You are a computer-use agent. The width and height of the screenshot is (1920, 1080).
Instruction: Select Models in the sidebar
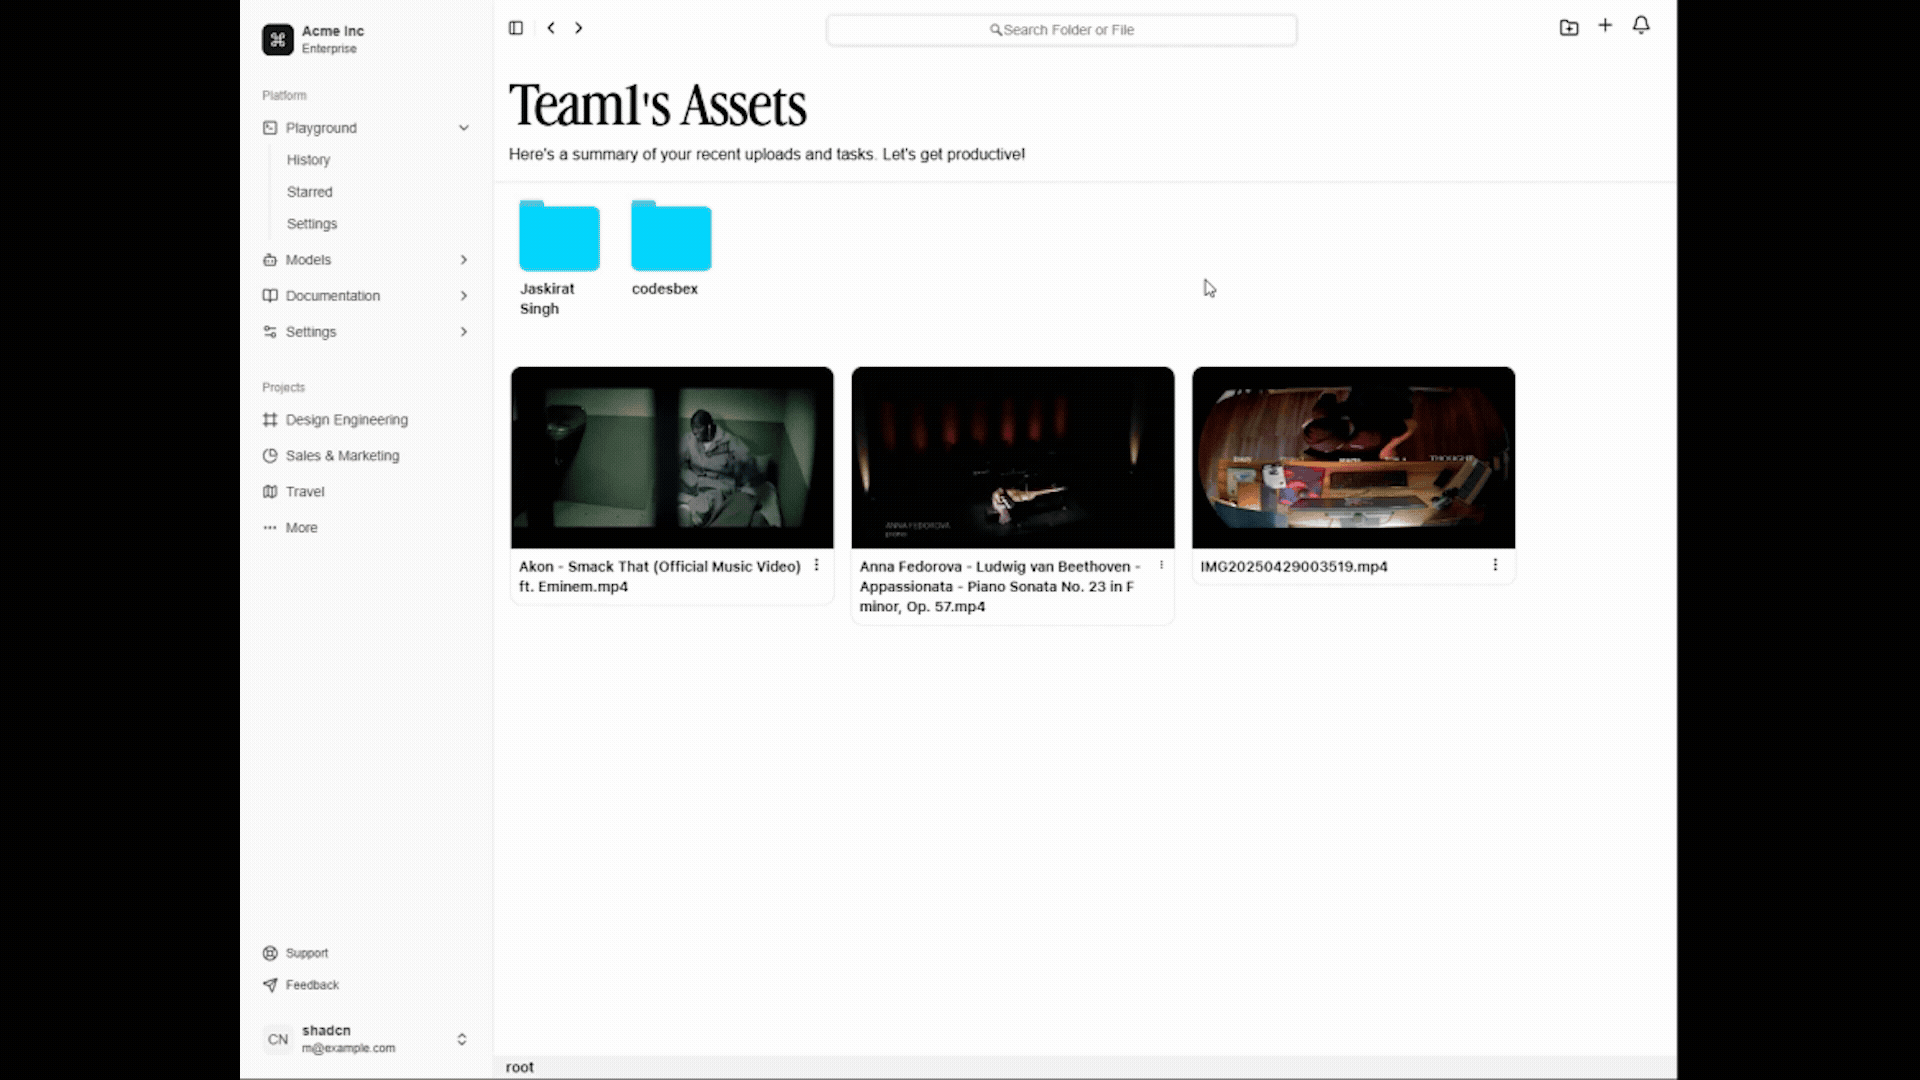click(x=308, y=260)
